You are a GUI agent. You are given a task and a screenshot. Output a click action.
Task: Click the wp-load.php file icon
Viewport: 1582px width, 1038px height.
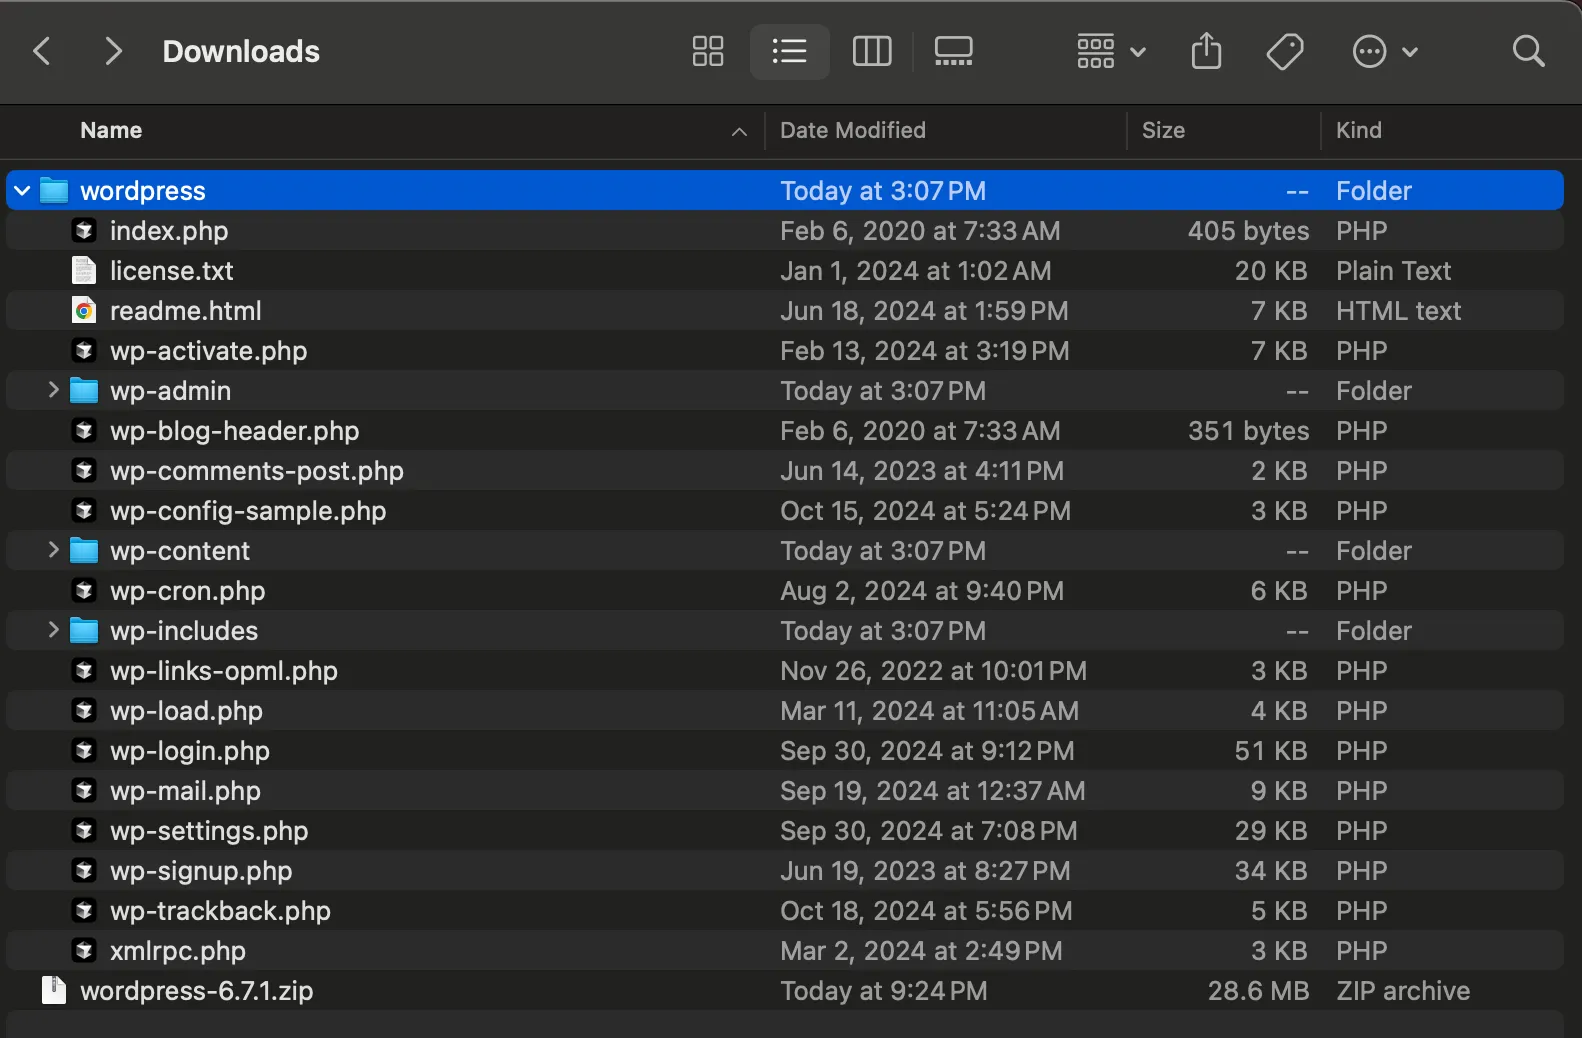click(84, 710)
